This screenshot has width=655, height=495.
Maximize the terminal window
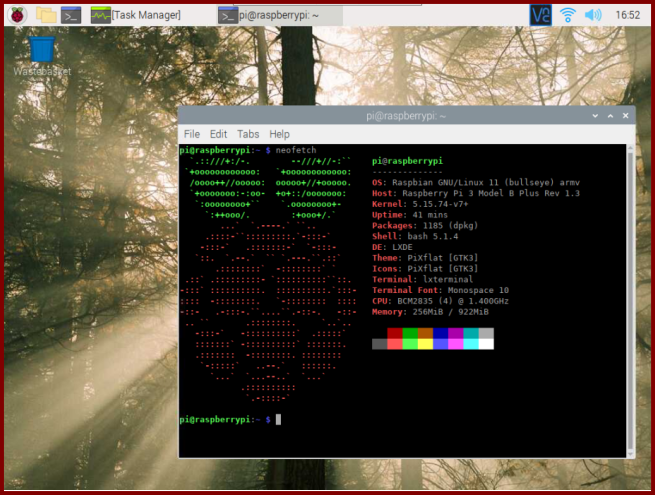tap(610, 116)
